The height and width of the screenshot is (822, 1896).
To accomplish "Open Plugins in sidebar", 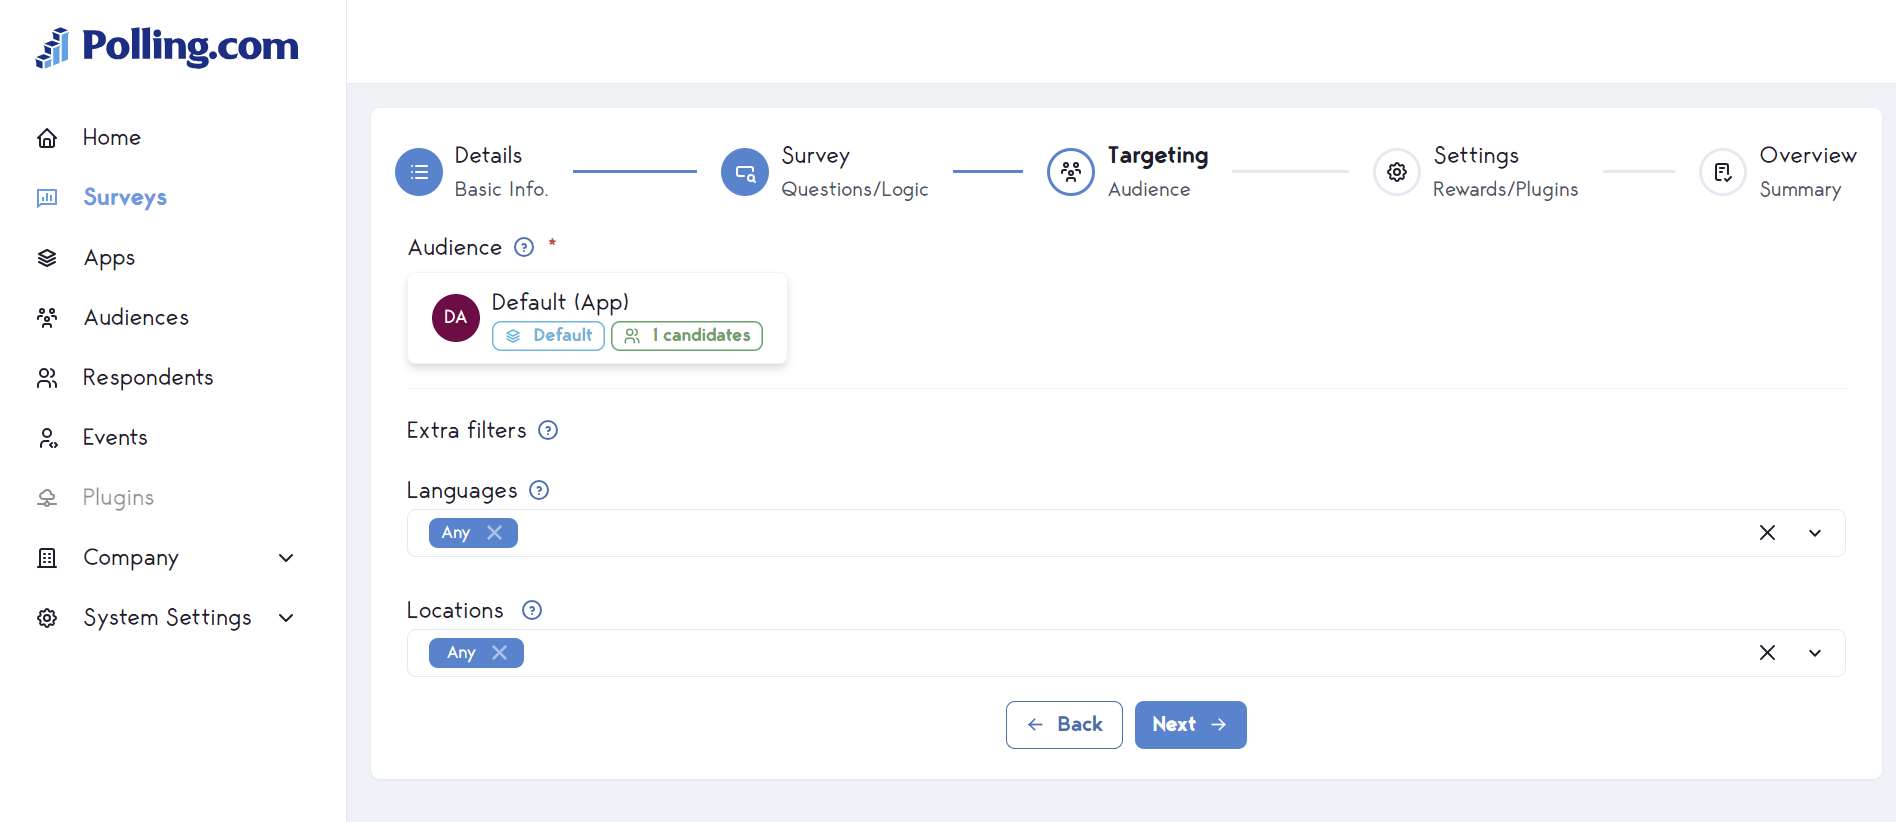I will pos(118,498).
